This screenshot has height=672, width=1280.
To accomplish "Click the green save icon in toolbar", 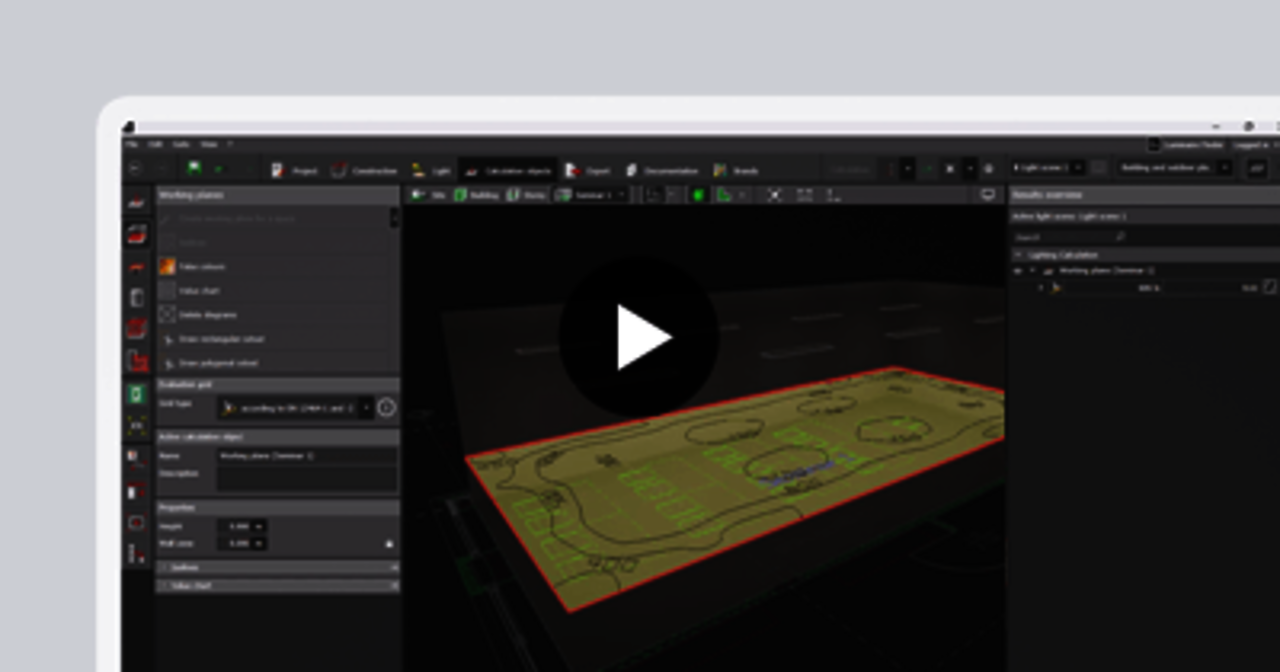I will point(194,169).
